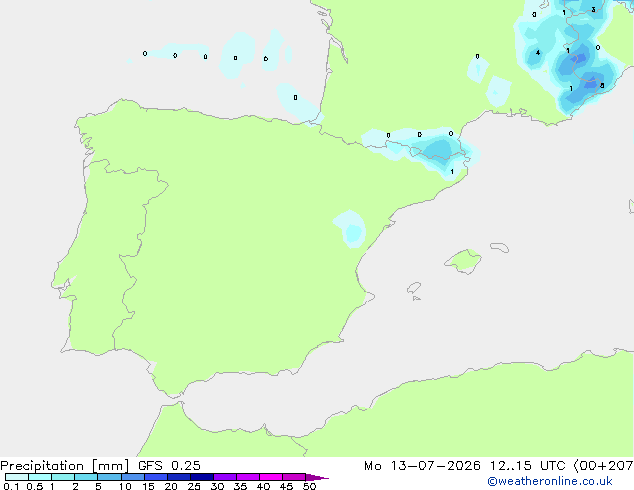The image size is (634, 490).
Task: Click the purple 30 mm legend swatch
Action: pos(225,477)
